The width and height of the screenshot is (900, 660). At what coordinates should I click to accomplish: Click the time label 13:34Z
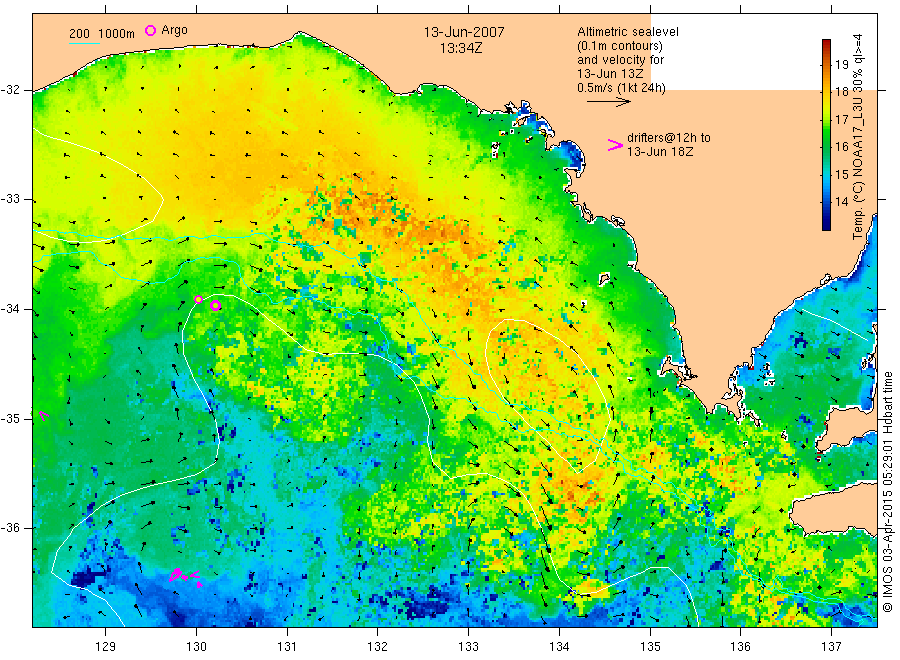pyautogui.click(x=461, y=48)
